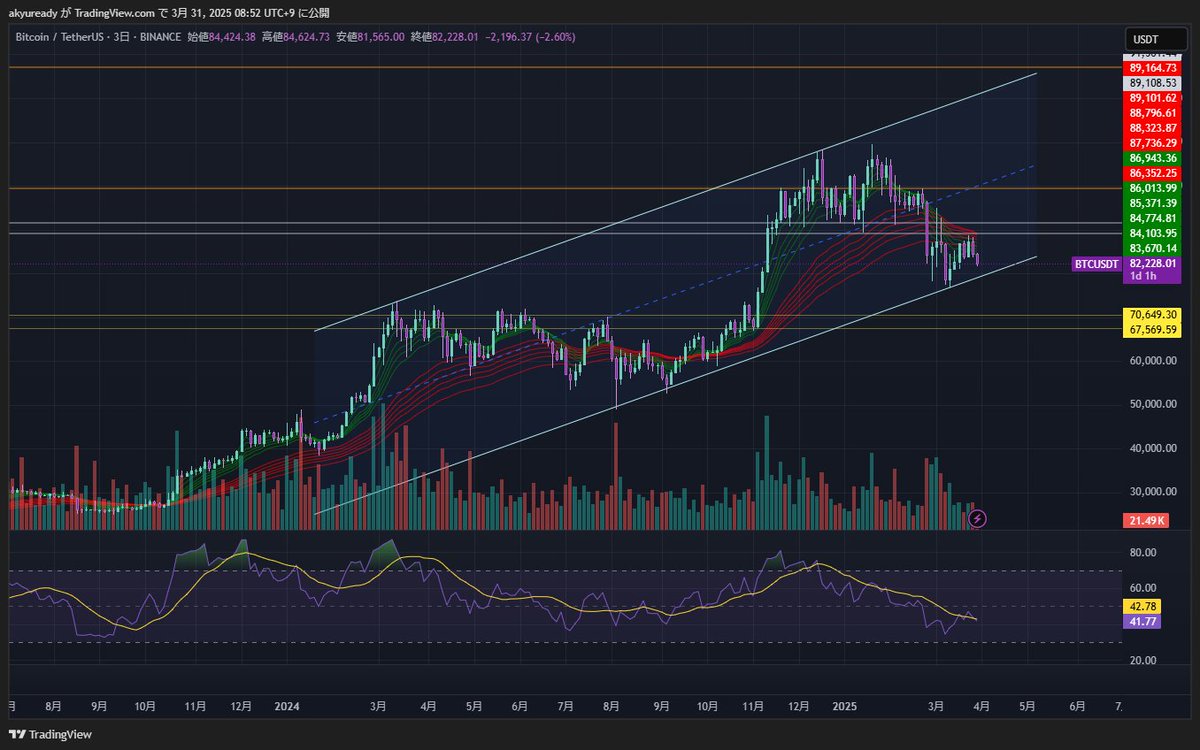Select the 86,013.99 price label

coord(1151,188)
